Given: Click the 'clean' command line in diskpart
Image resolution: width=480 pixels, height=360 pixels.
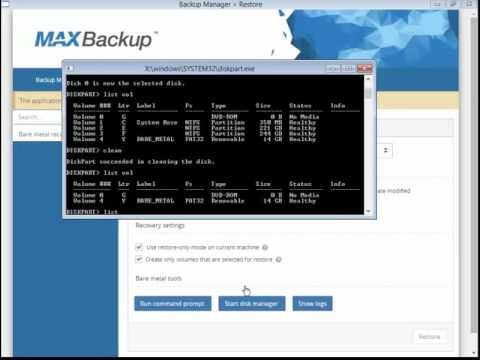Looking at the screenshot, I should pyautogui.click(x=94, y=150).
